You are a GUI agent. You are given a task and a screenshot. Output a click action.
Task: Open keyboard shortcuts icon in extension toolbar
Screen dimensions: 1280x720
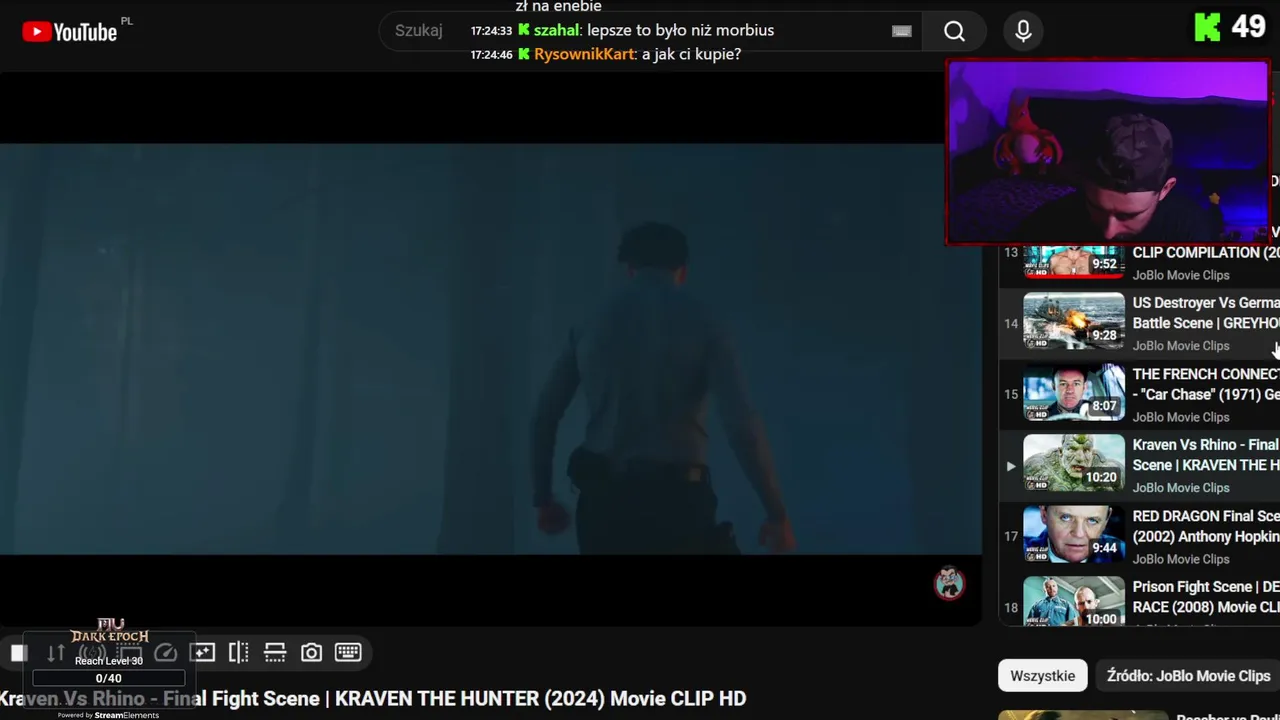coord(348,653)
